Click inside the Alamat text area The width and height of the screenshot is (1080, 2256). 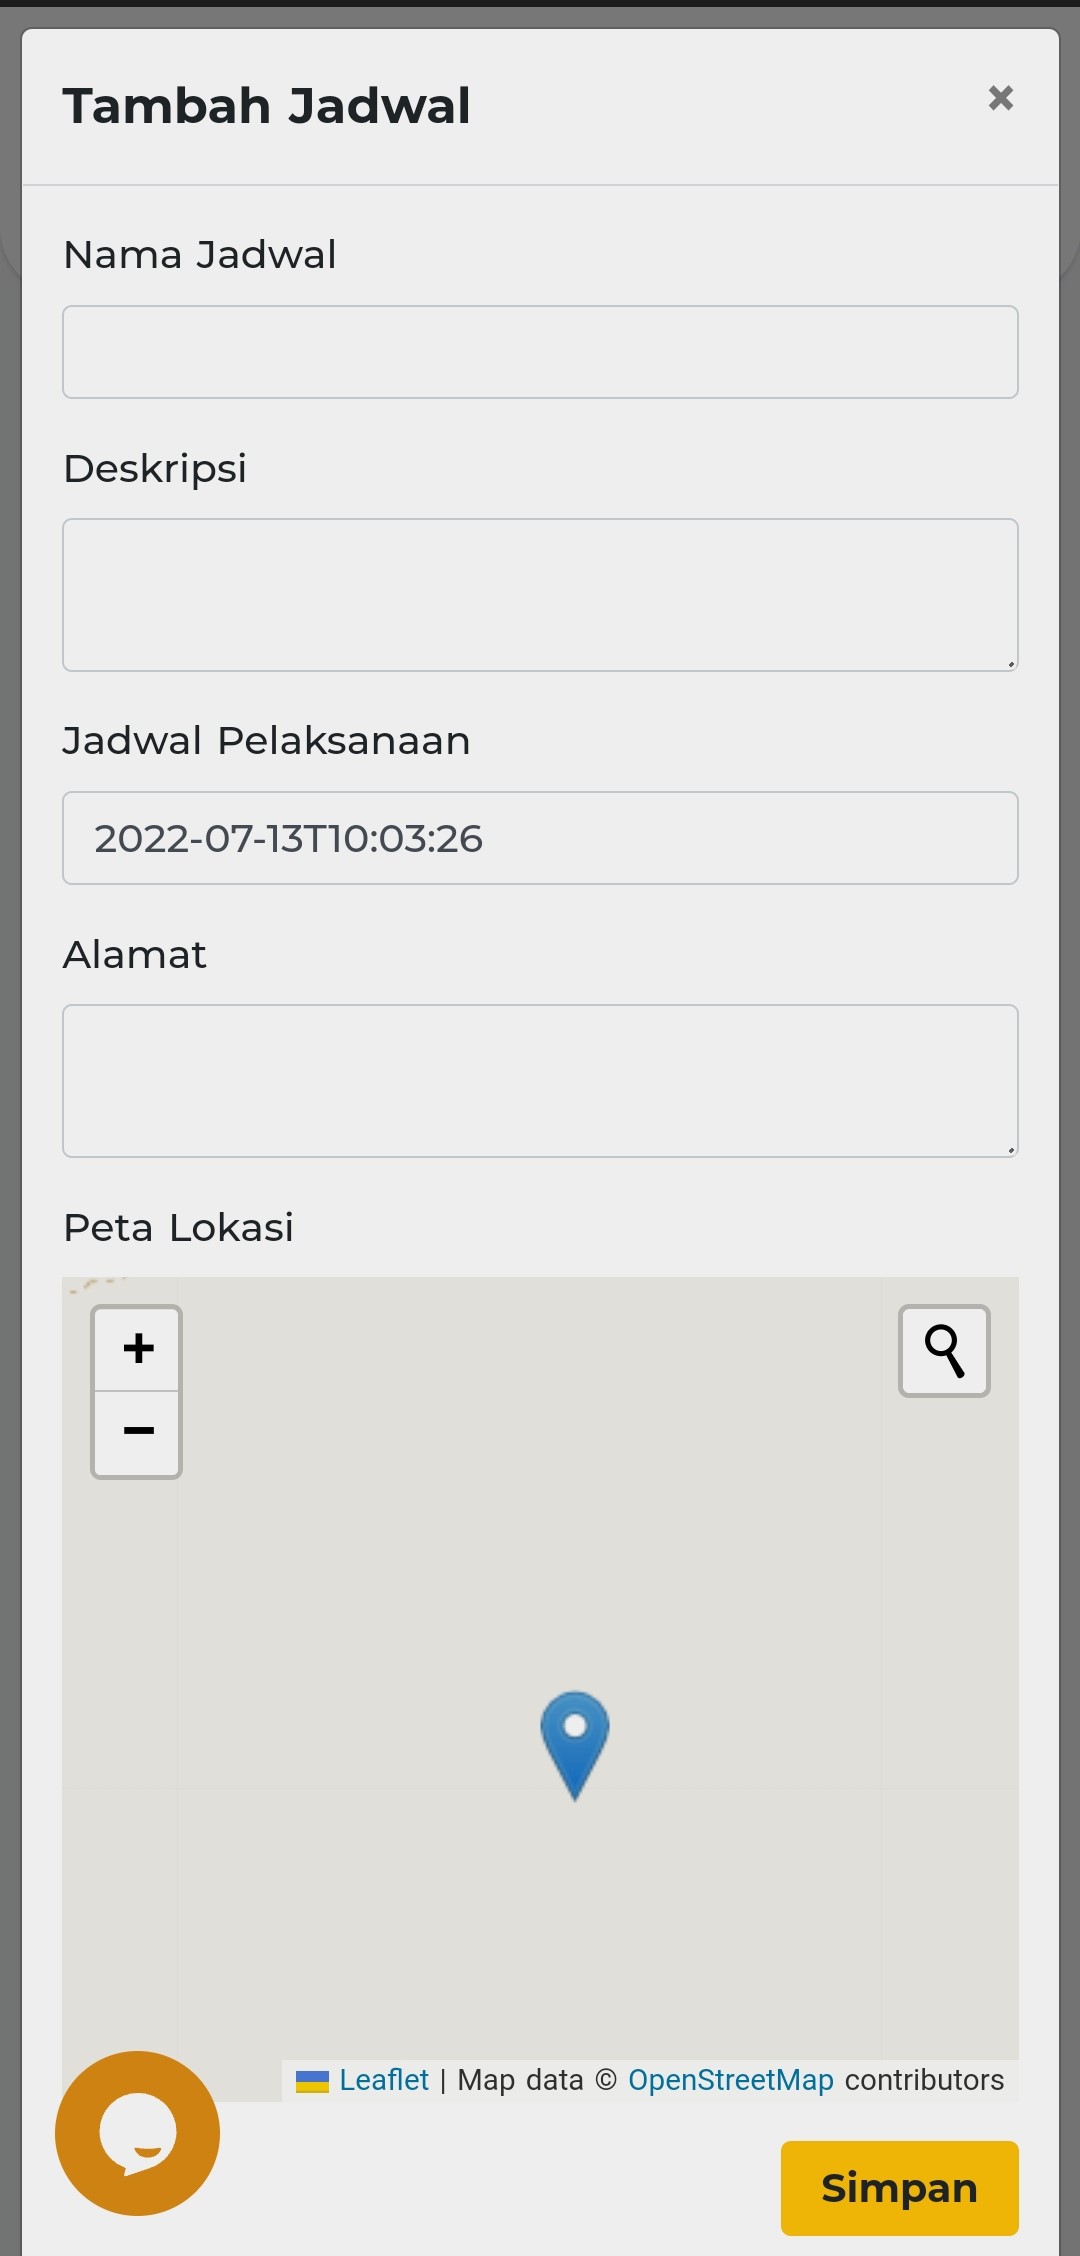pyautogui.click(x=540, y=1081)
